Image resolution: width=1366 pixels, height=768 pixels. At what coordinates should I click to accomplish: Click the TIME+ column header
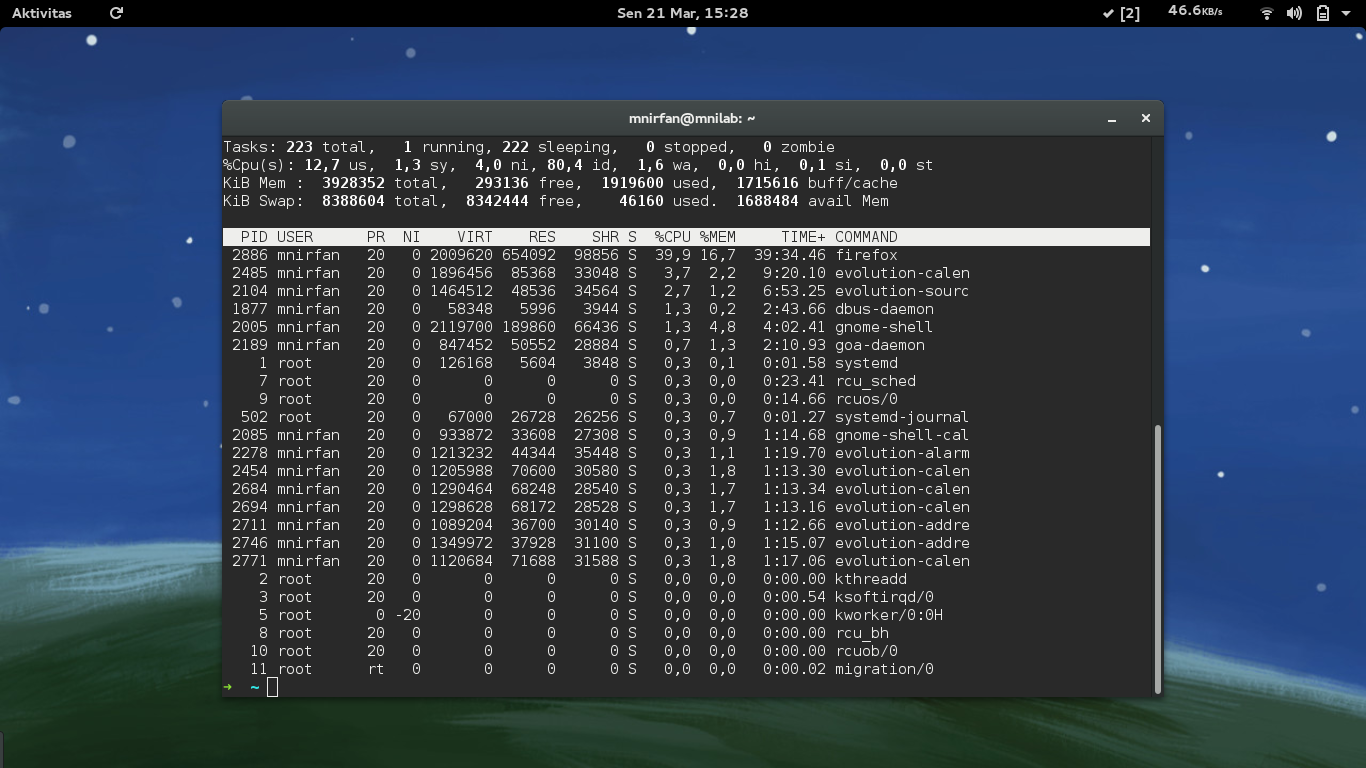(x=804, y=237)
